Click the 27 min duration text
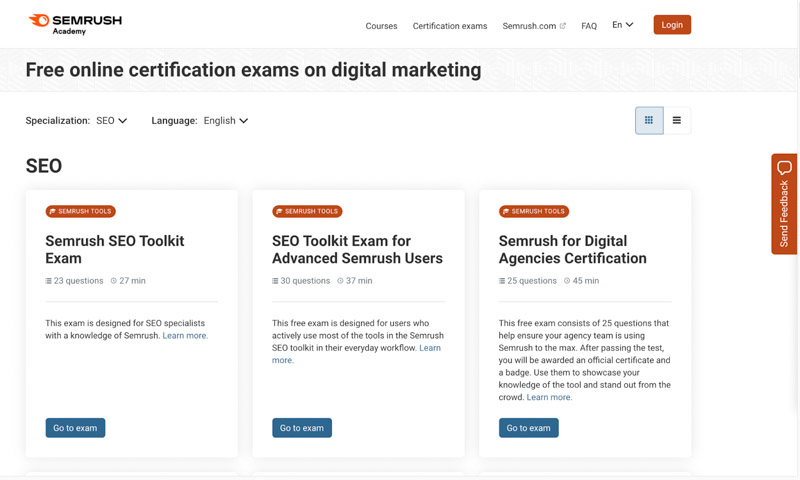This screenshot has width=800, height=480. [133, 281]
